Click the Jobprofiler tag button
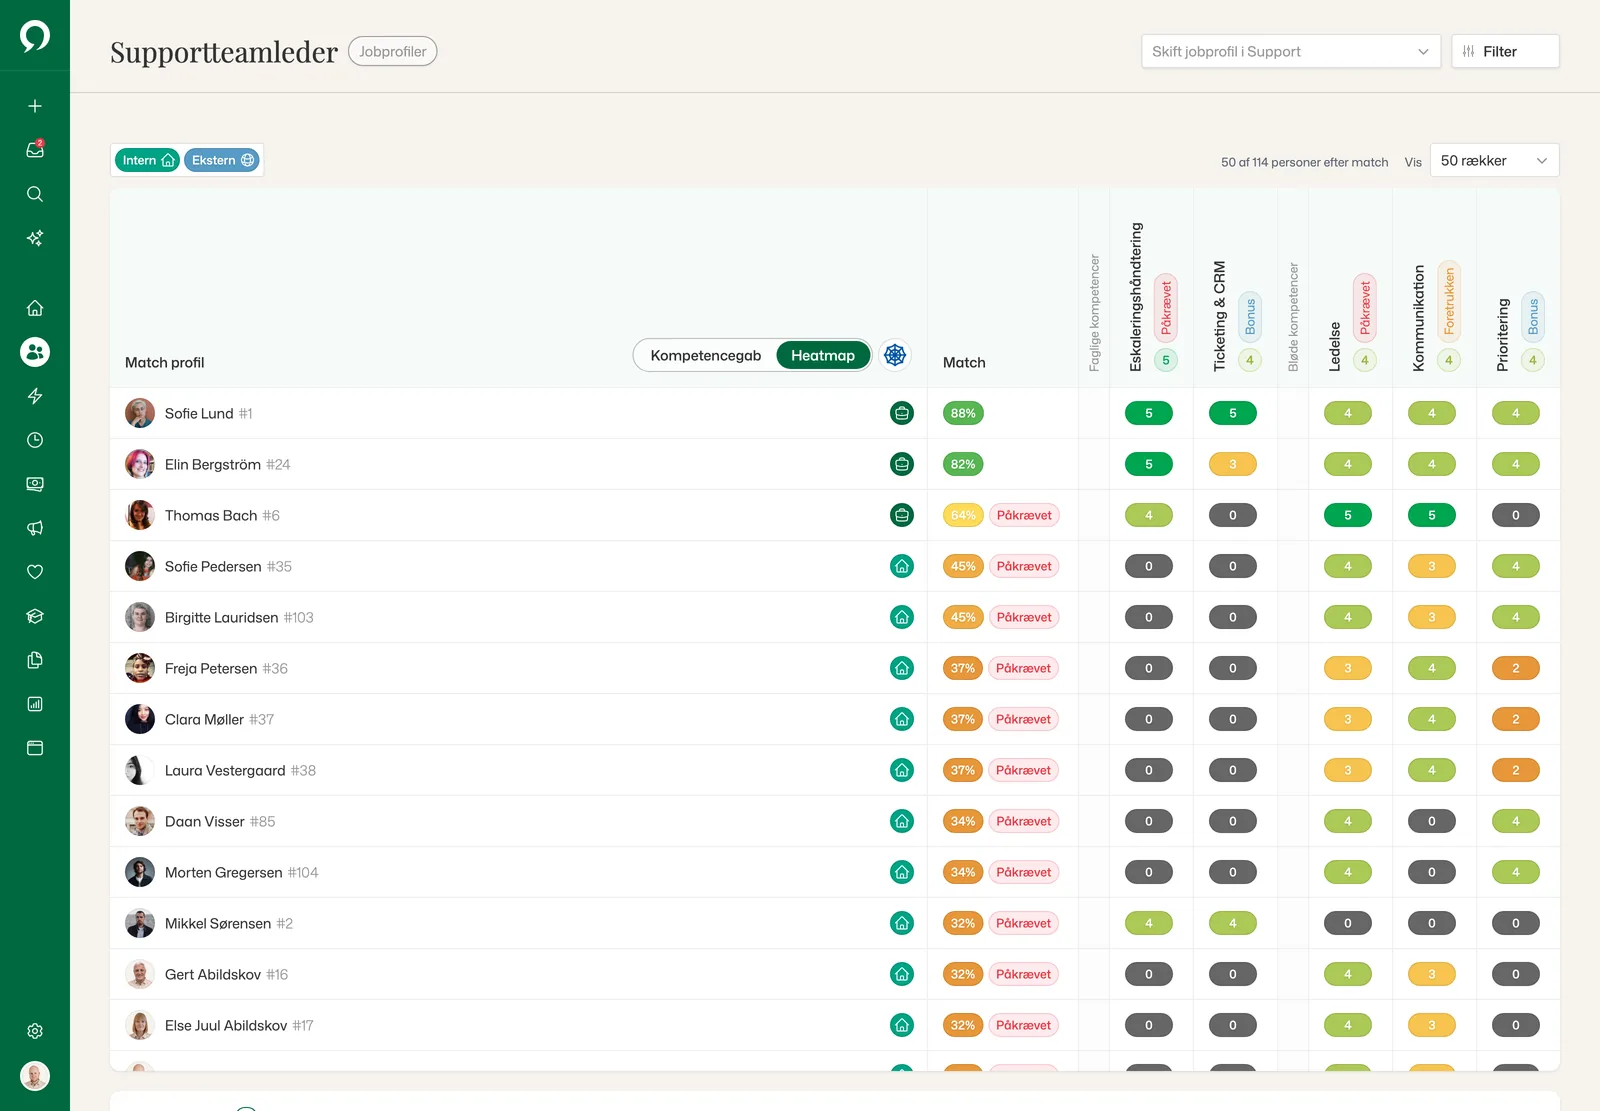 pos(393,51)
